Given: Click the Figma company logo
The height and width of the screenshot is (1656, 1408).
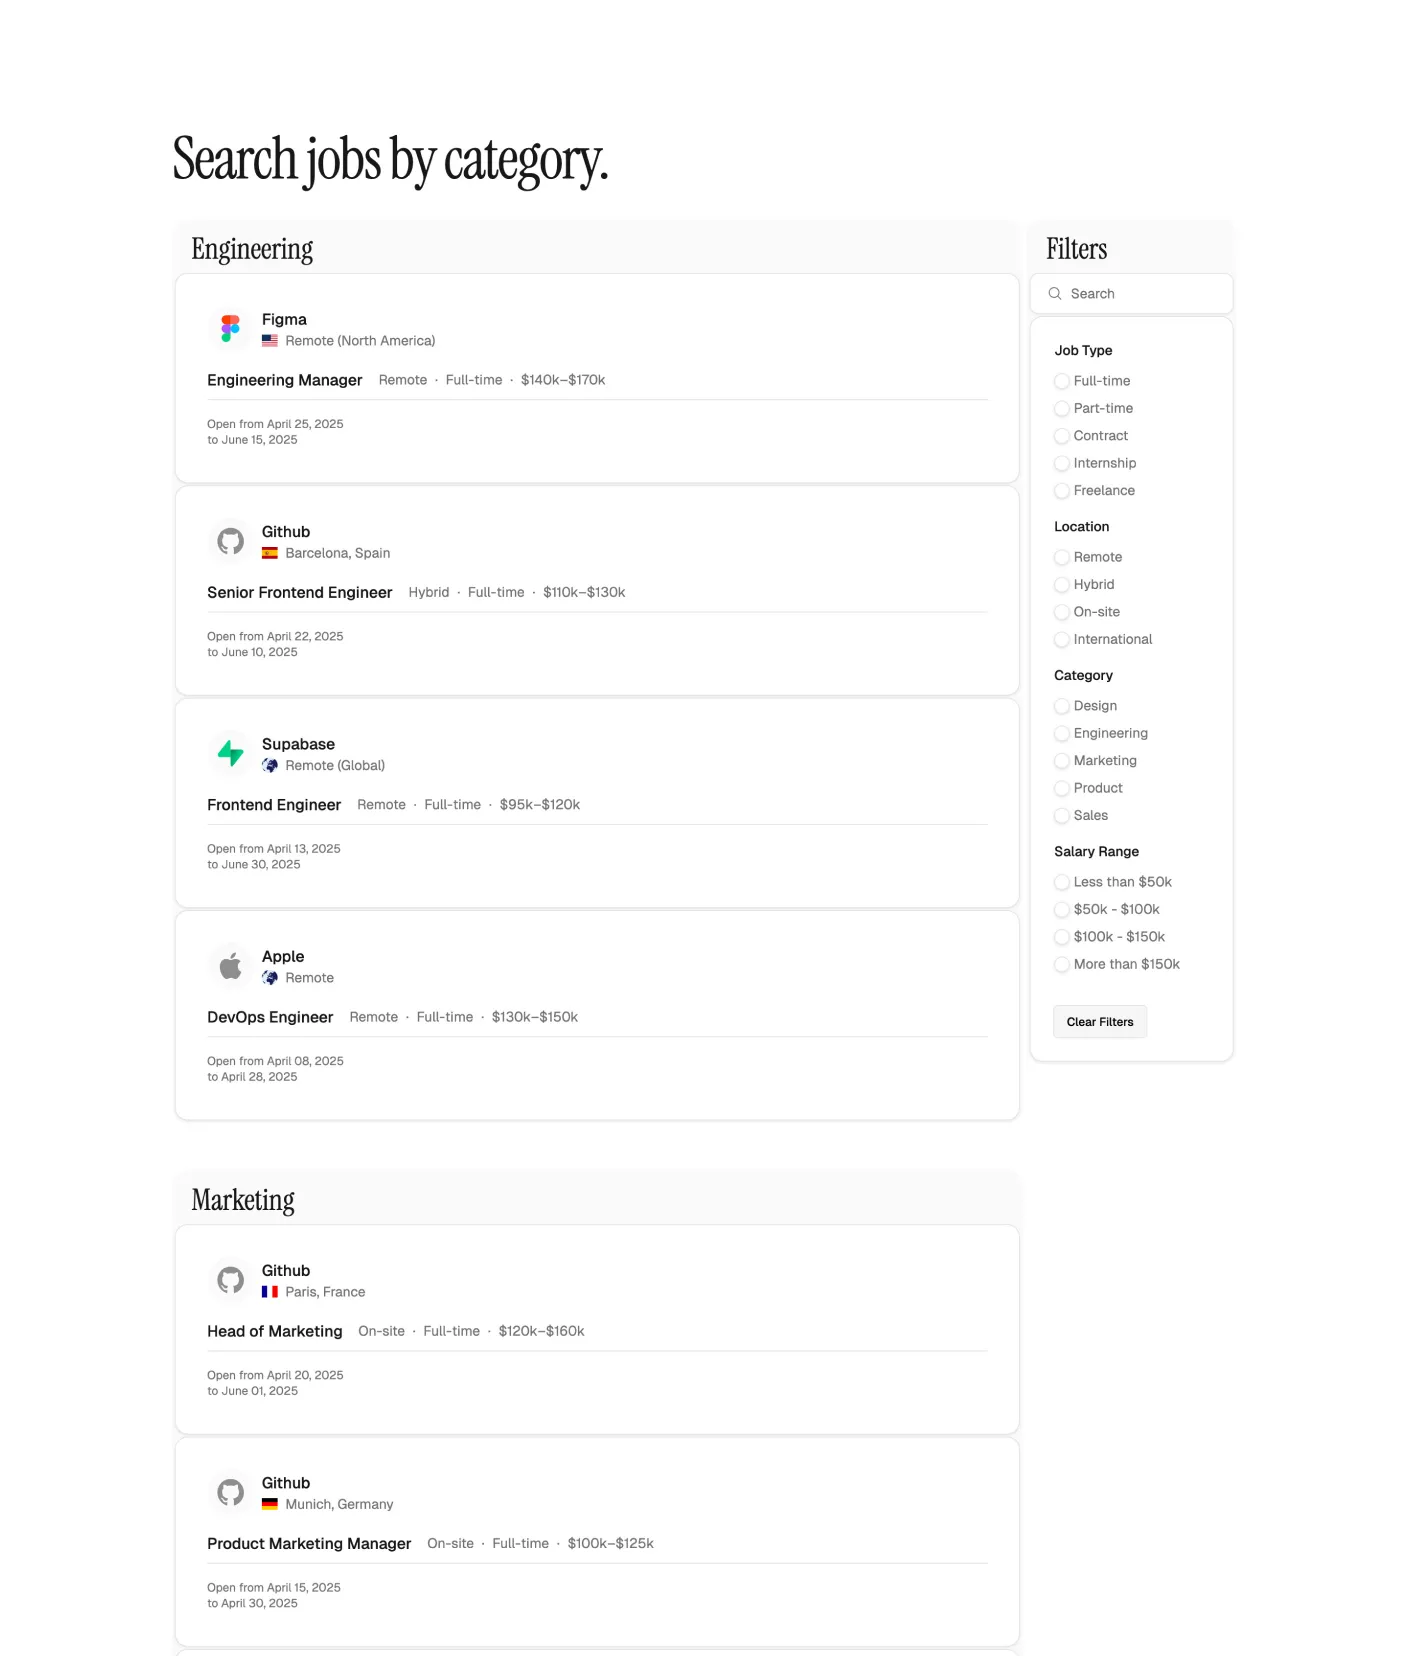Looking at the screenshot, I should (x=231, y=329).
